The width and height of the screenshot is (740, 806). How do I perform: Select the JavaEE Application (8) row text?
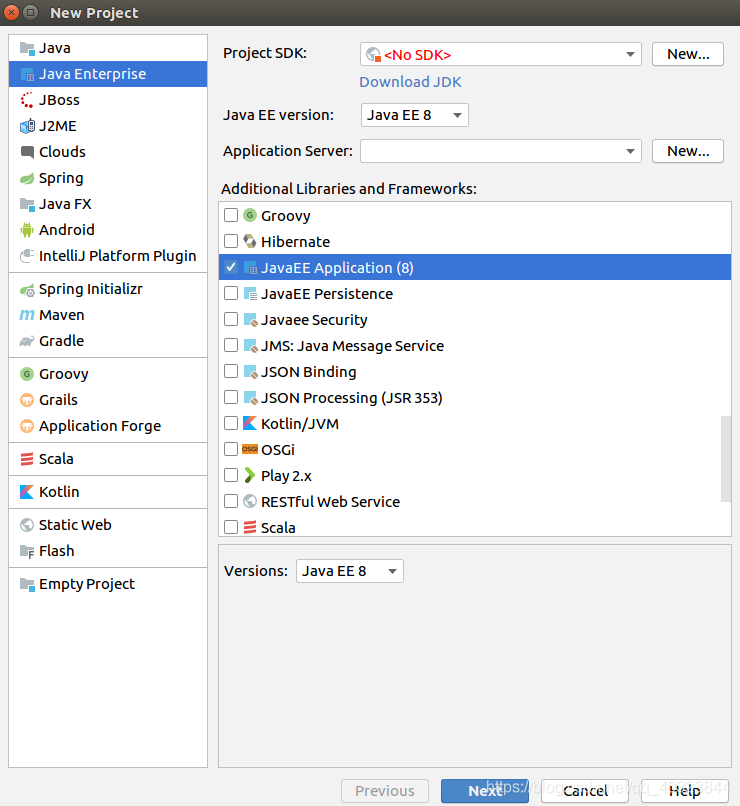[337, 268]
